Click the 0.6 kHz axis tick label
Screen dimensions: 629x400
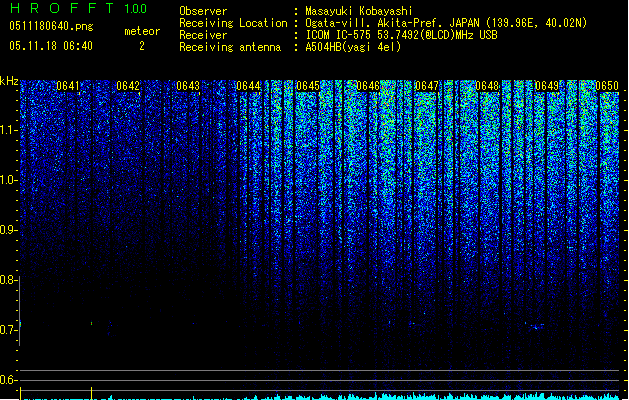[x=8, y=380]
